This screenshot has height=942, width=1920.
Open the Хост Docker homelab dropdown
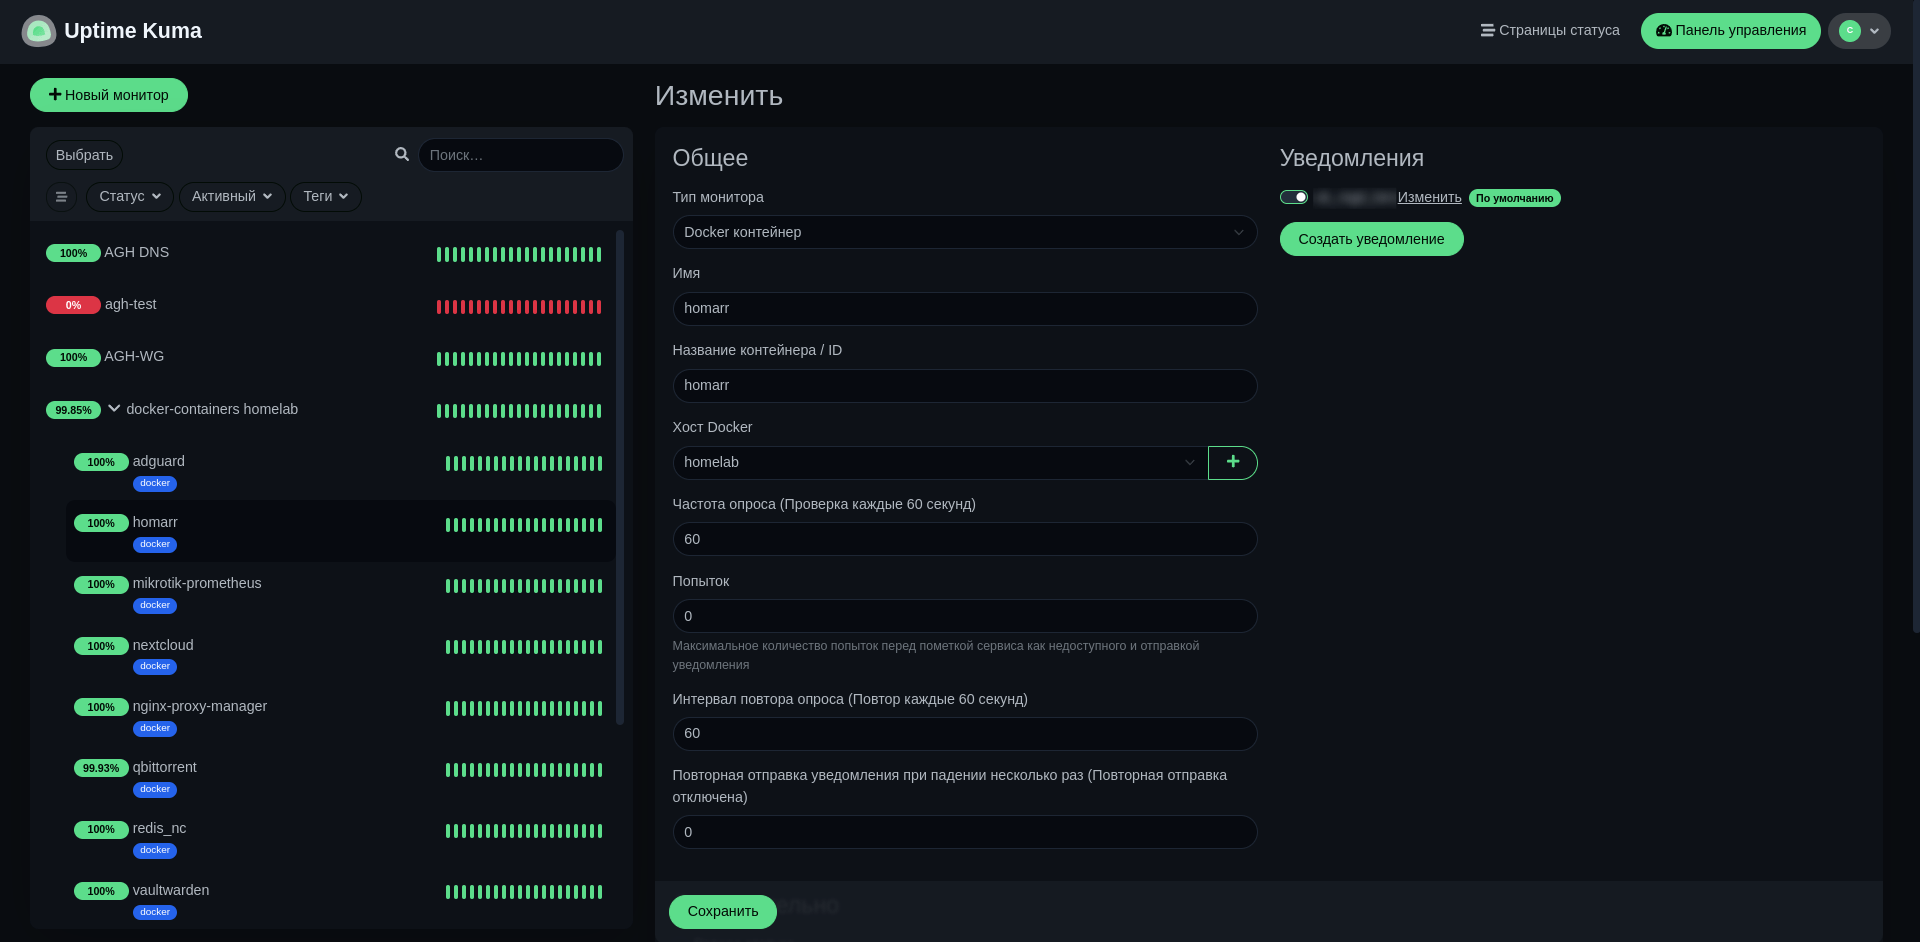point(940,463)
